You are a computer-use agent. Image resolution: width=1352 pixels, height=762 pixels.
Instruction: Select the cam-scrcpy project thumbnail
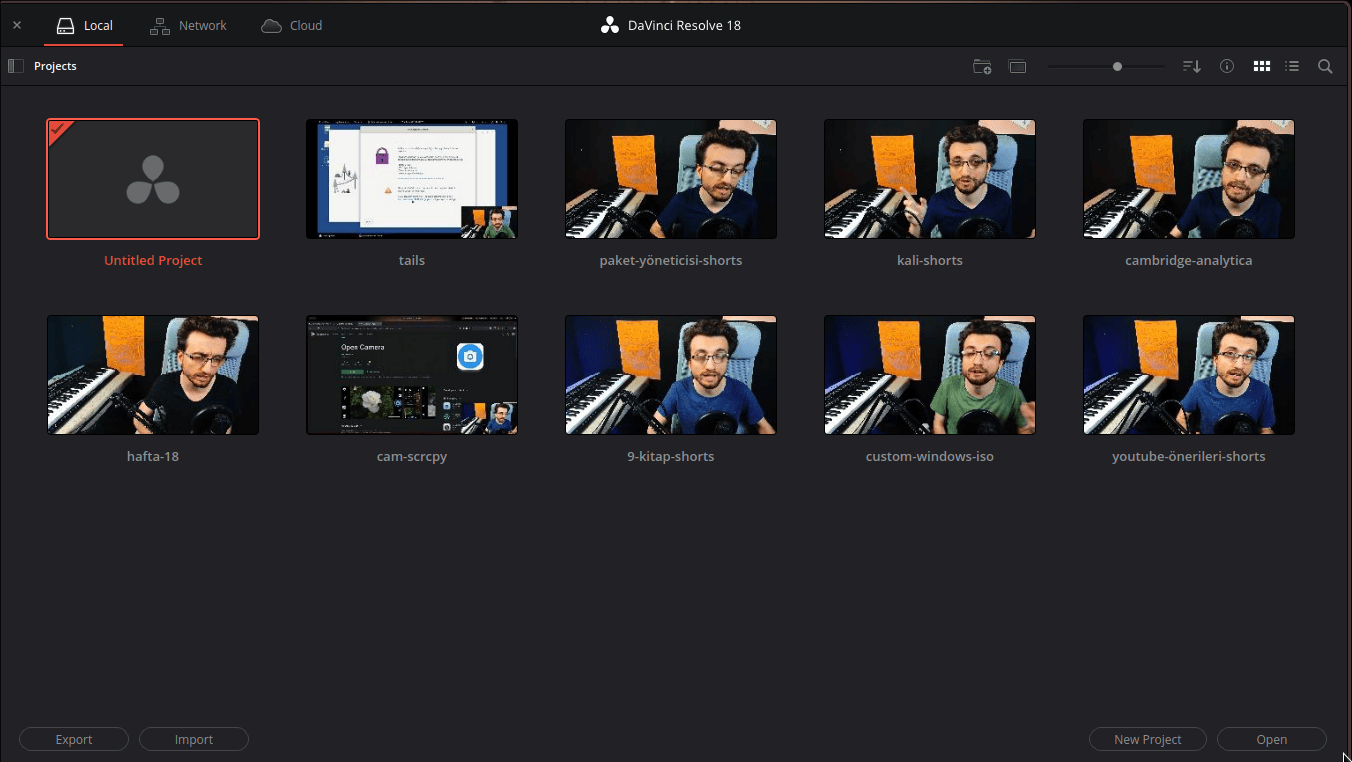[x=412, y=375]
